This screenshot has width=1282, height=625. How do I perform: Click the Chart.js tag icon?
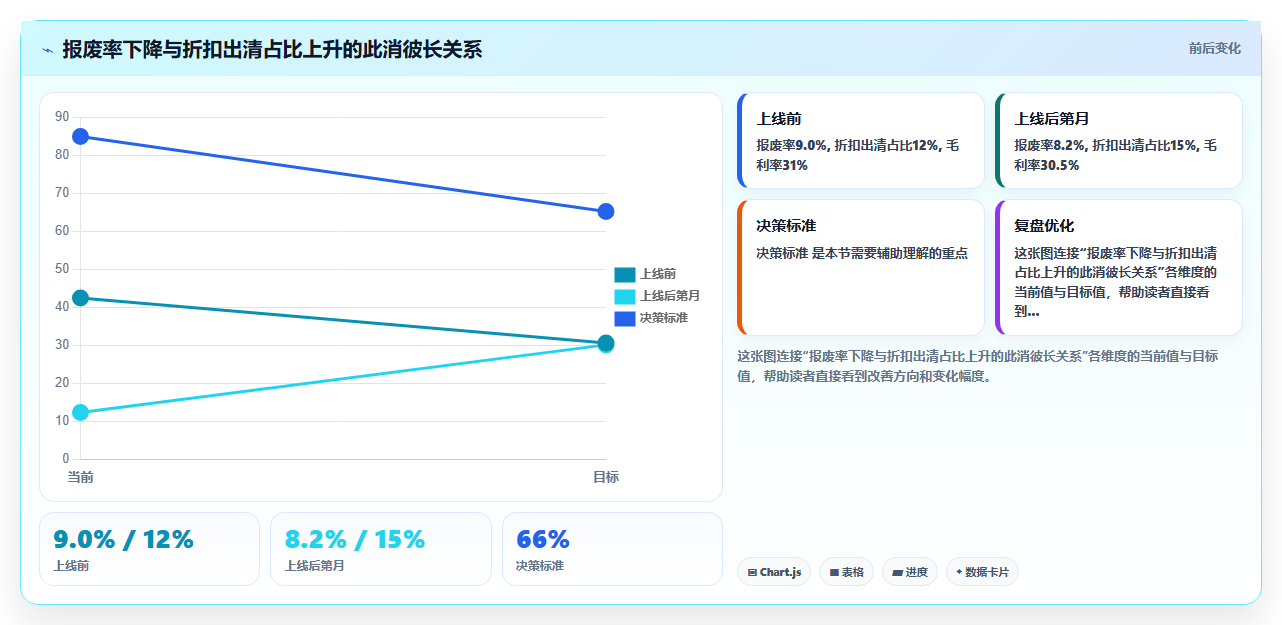[x=752, y=573]
